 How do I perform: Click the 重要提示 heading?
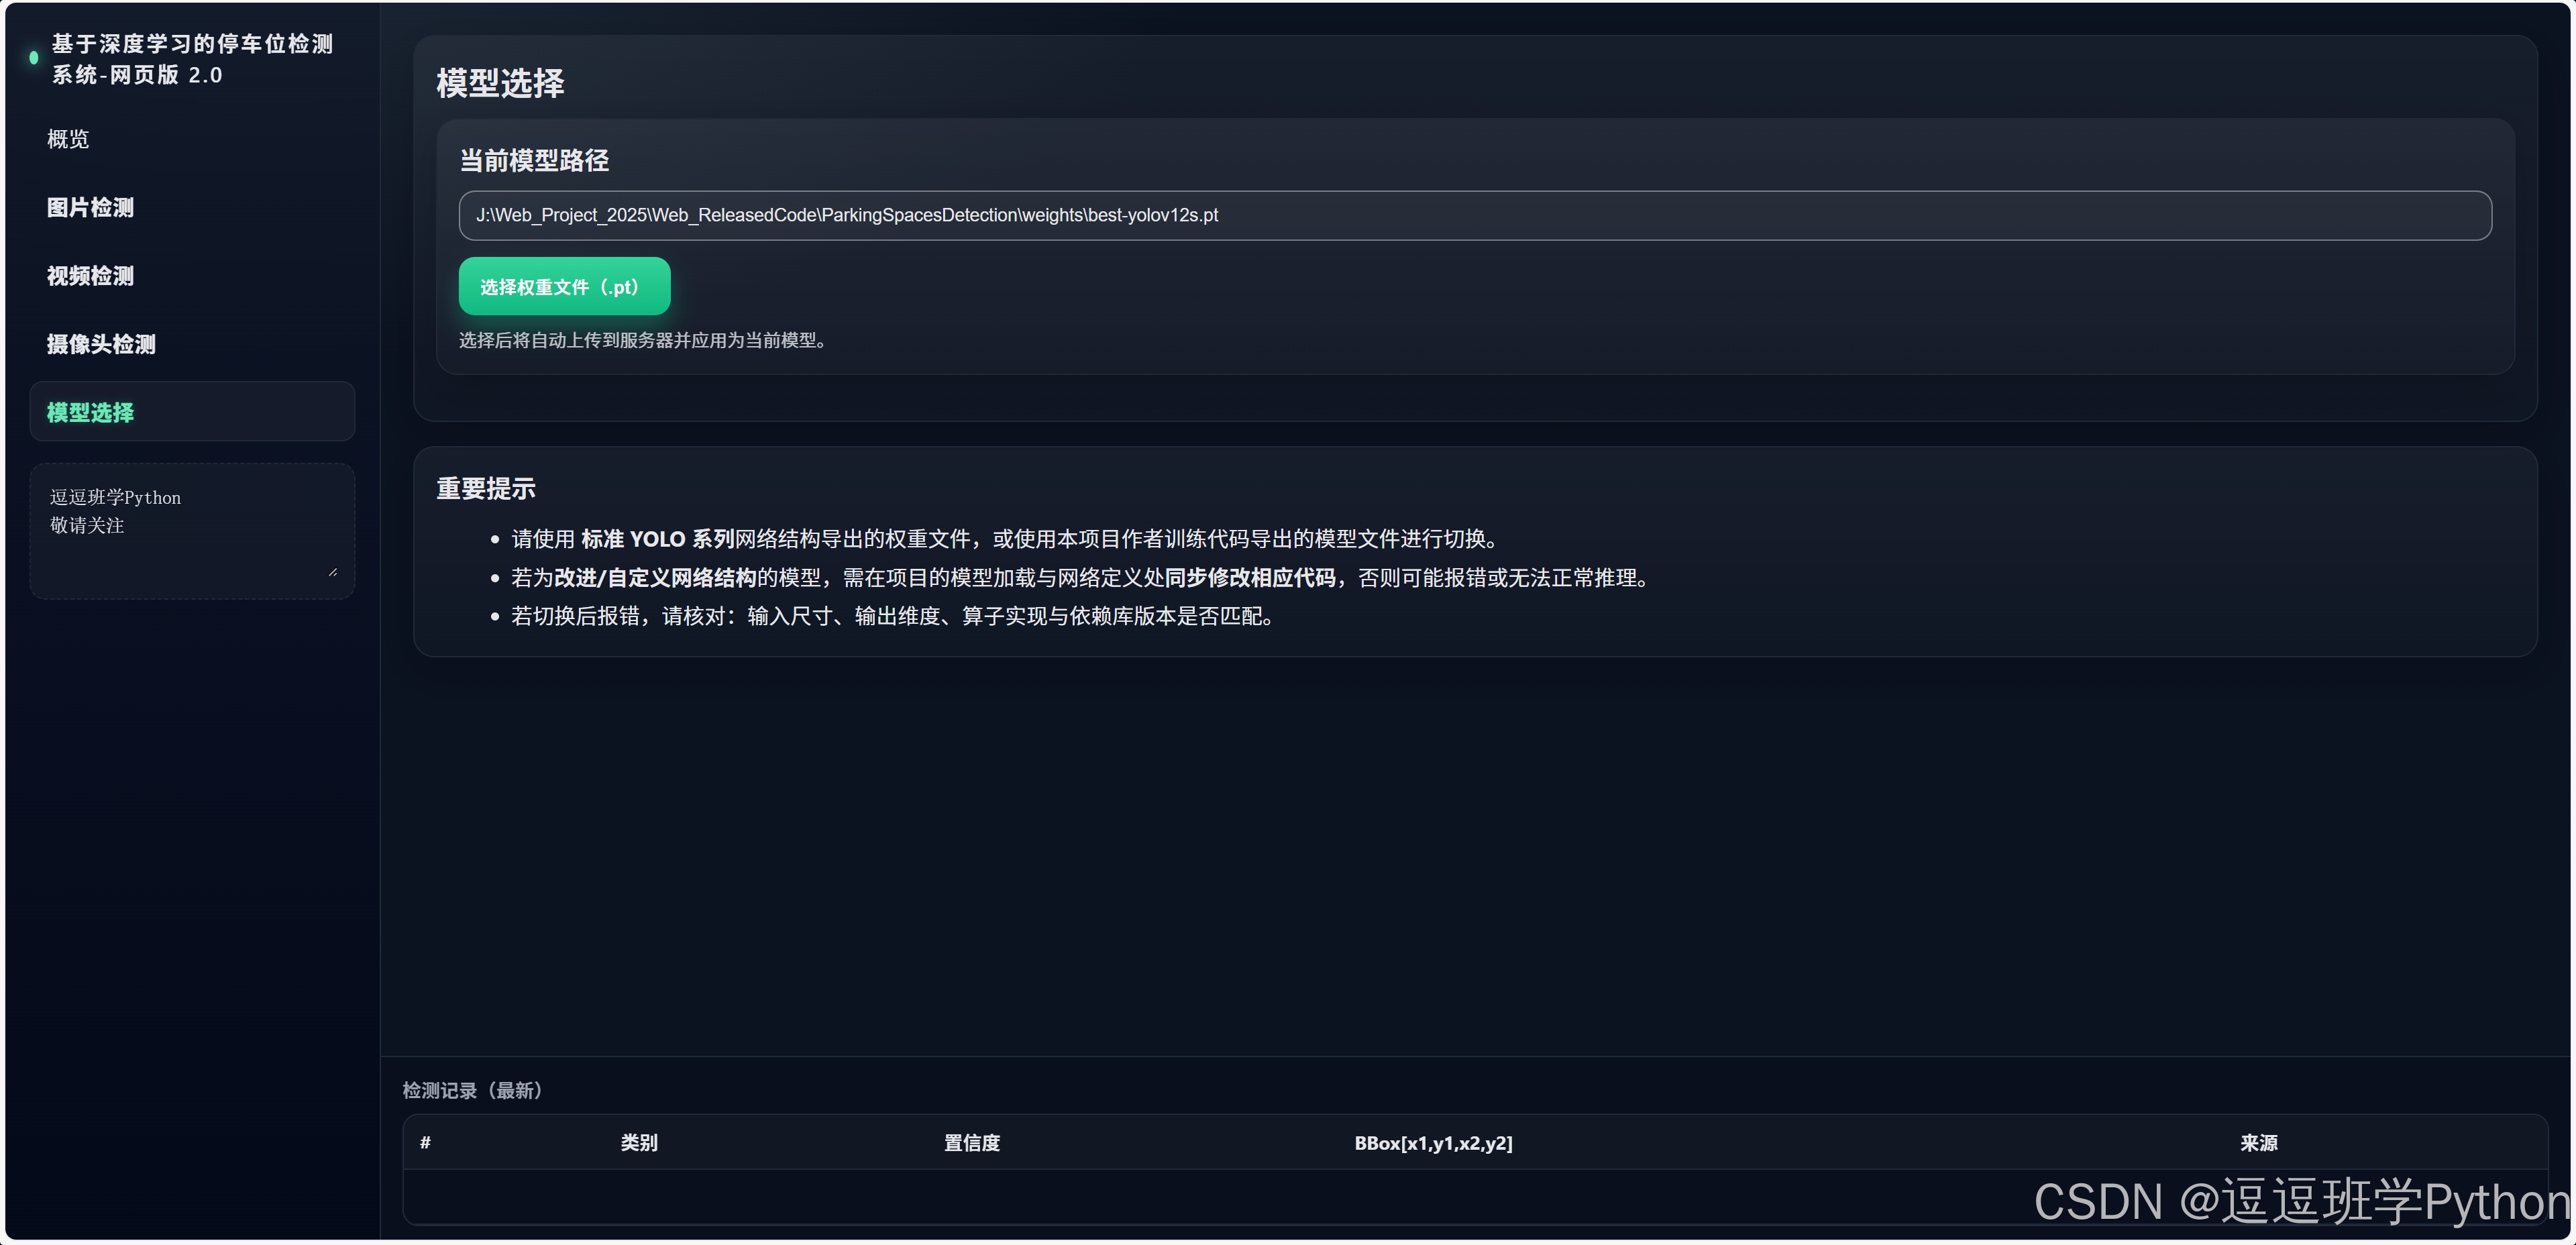coord(486,488)
